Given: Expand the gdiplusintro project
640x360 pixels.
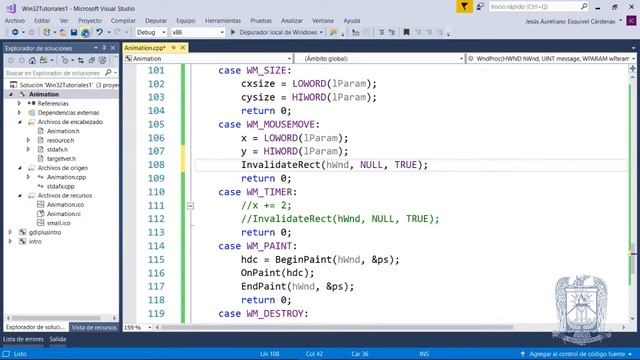Looking at the screenshot, I should click(11, 232).
